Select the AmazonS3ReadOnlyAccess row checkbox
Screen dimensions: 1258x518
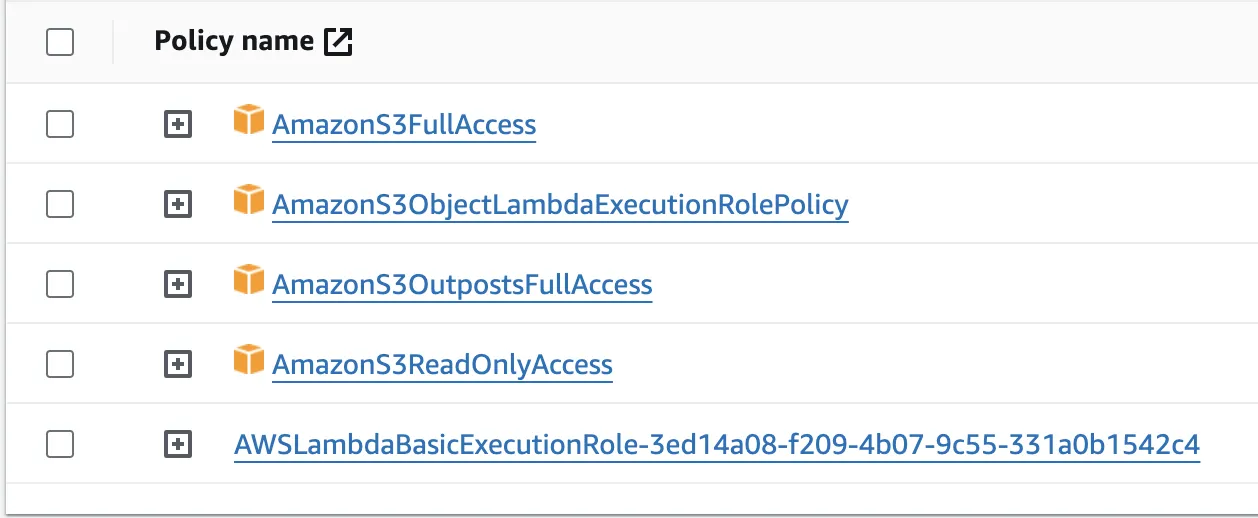60,364
